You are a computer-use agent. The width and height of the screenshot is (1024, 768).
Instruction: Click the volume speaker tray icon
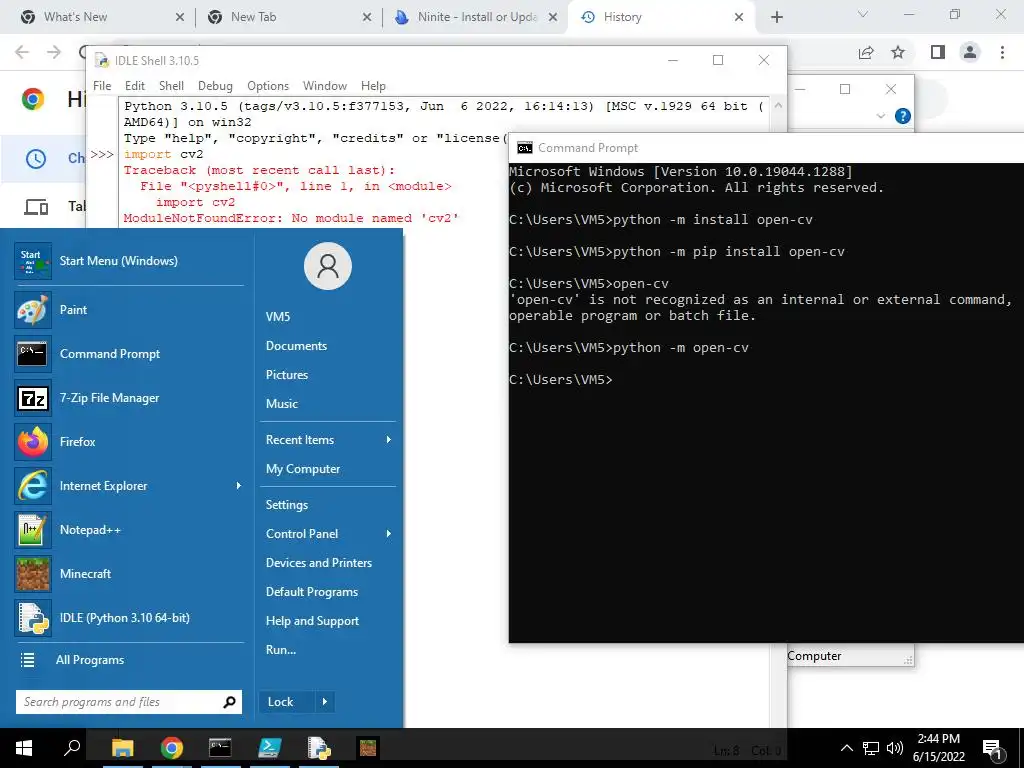click(x=895, y=748)
